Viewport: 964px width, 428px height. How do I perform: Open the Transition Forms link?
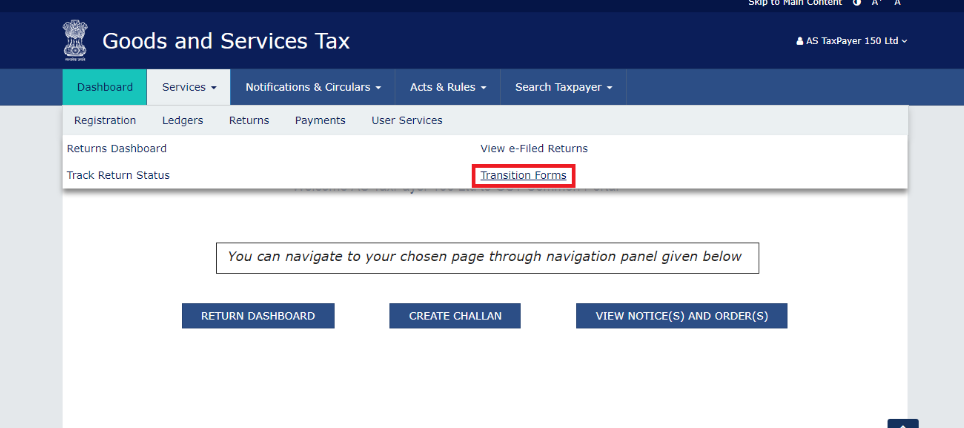coord(523,176)
